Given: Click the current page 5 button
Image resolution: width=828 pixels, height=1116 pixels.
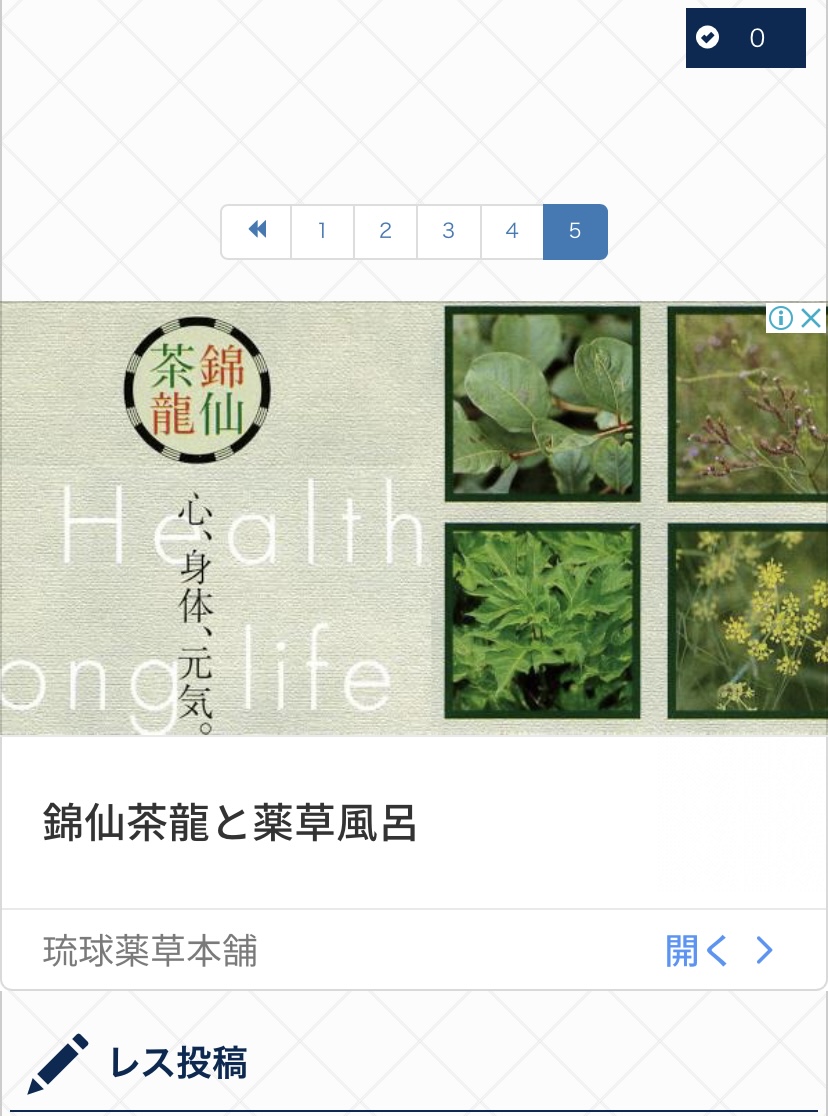Looking at the screenshot, I should click(x=575, y=231).
